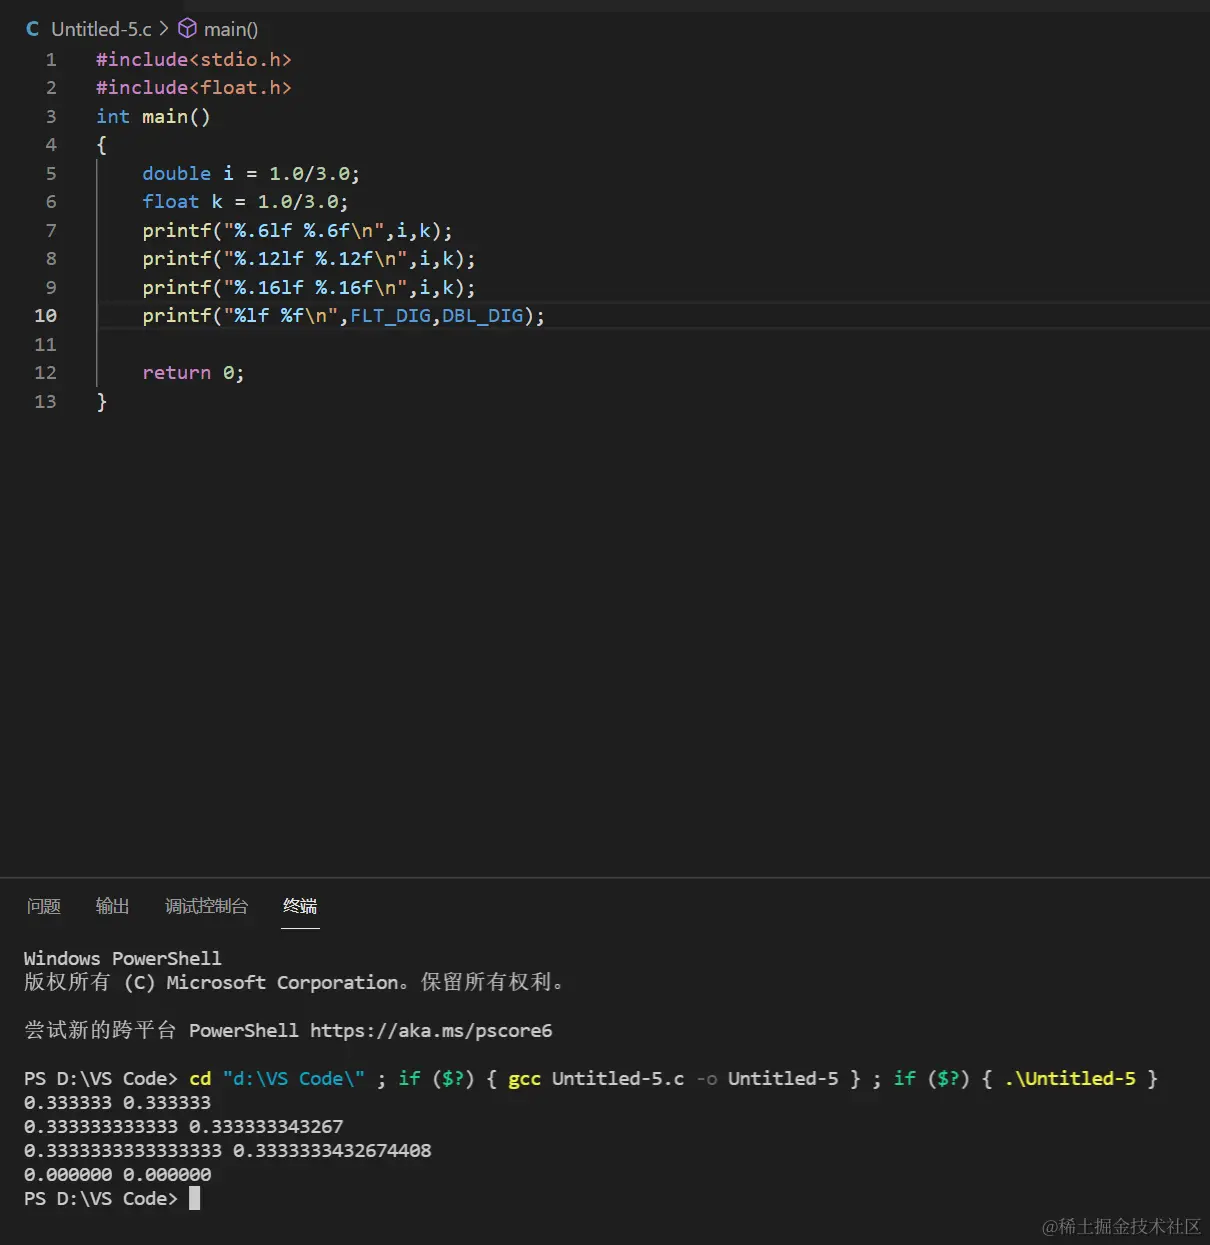Click the main() symbol cube icon
This screenshot has height=1245, width=1210.
(x=187, y=29)
